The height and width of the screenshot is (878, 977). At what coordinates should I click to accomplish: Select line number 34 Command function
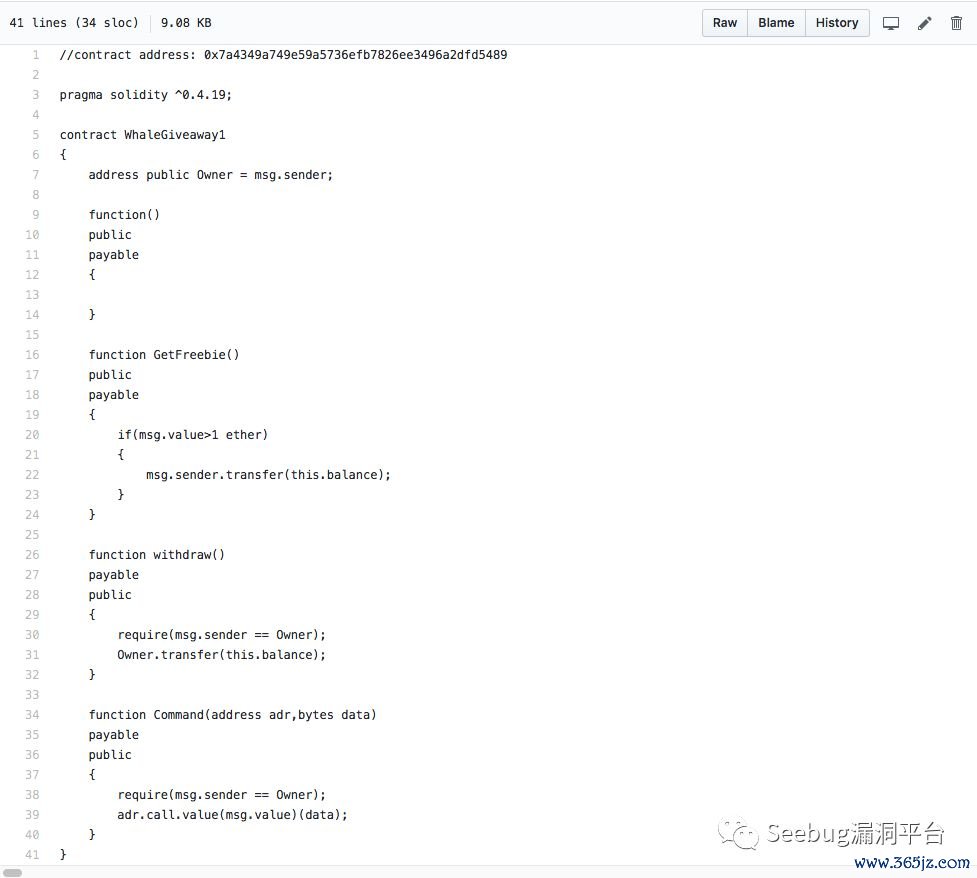33,715
